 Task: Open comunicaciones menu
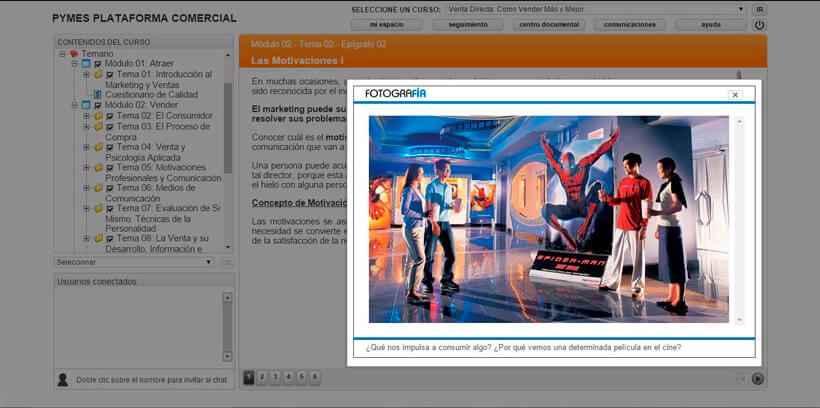click(x=630, y=25)
